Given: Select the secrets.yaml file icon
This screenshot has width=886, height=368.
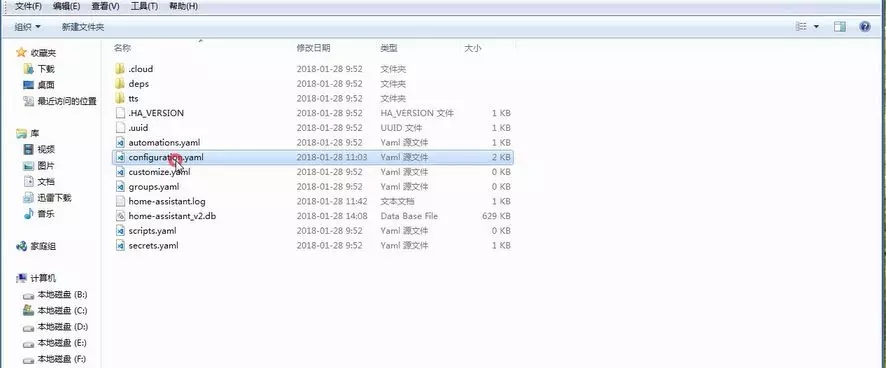Looking at the screenshot, I should (x=120, y=245).
